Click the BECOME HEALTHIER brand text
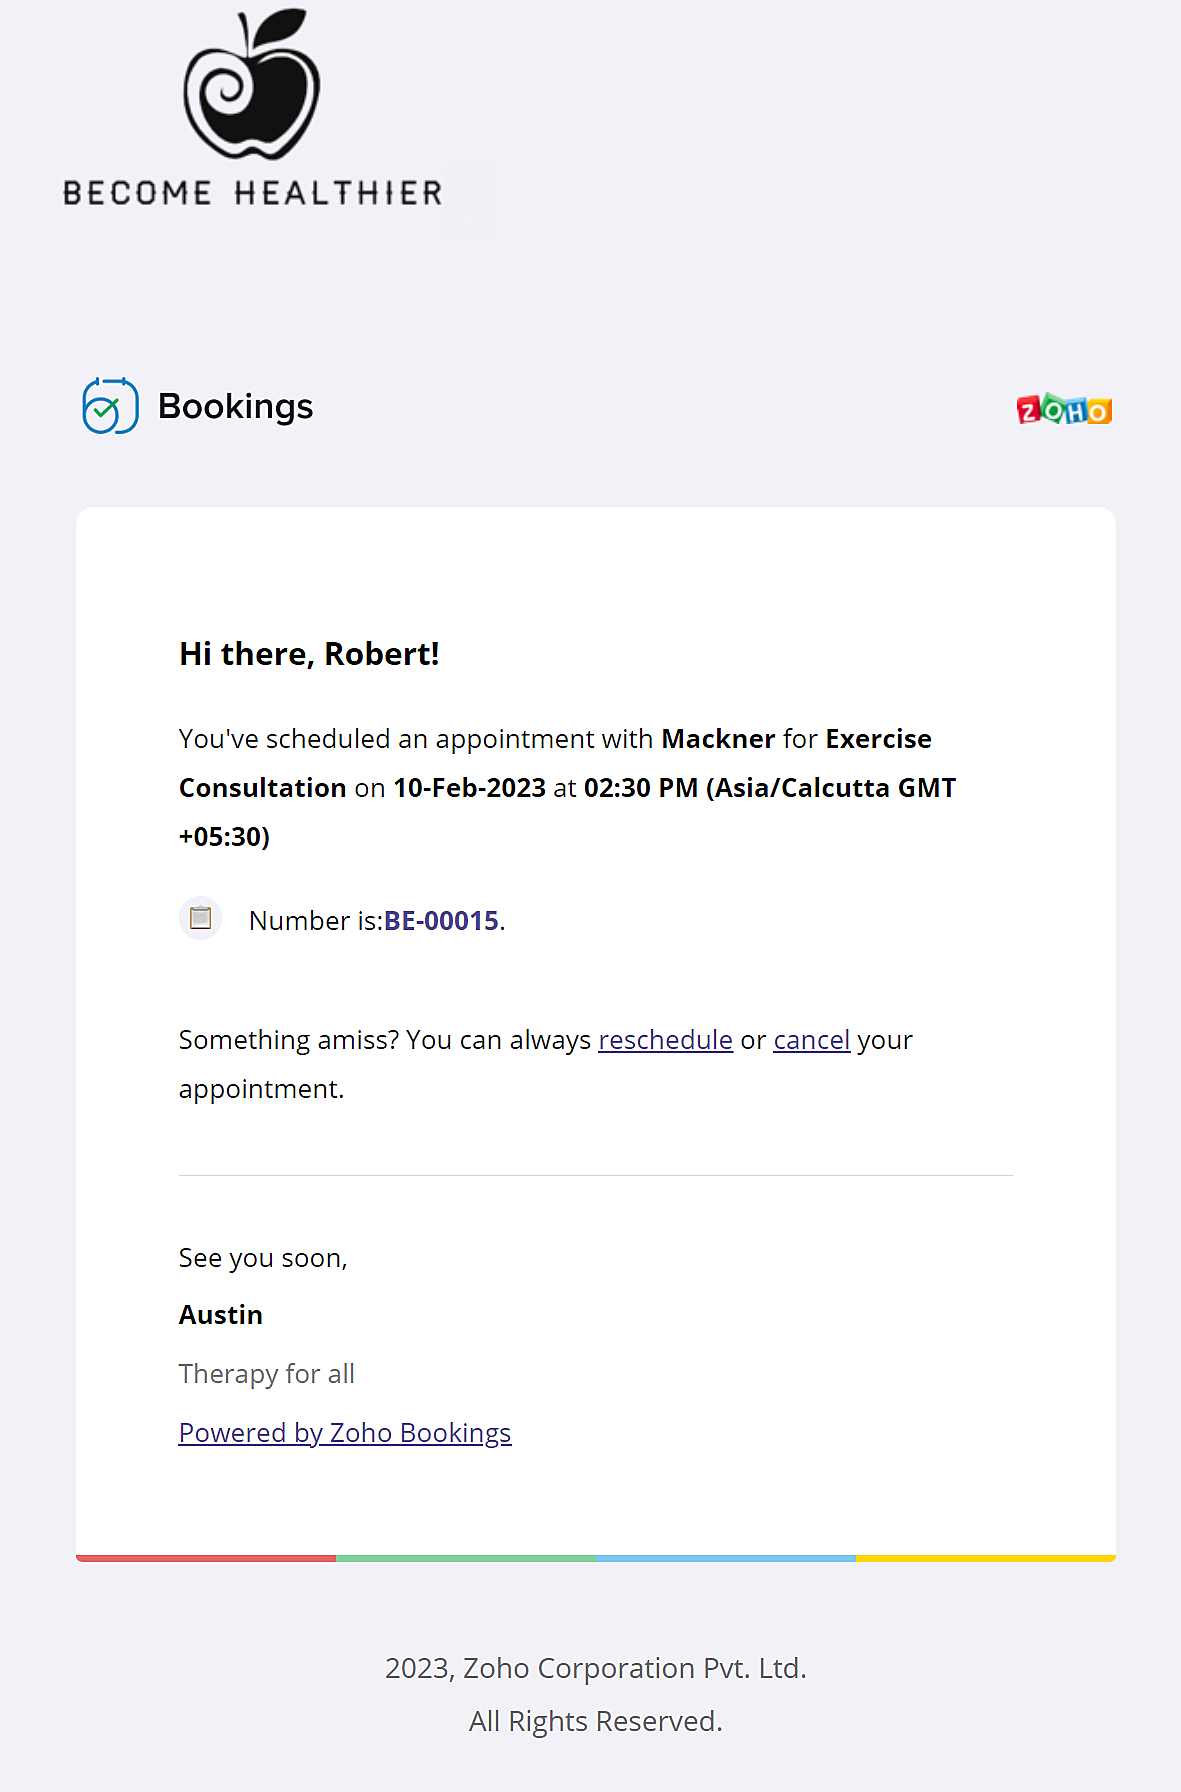 tap(253, 193)
